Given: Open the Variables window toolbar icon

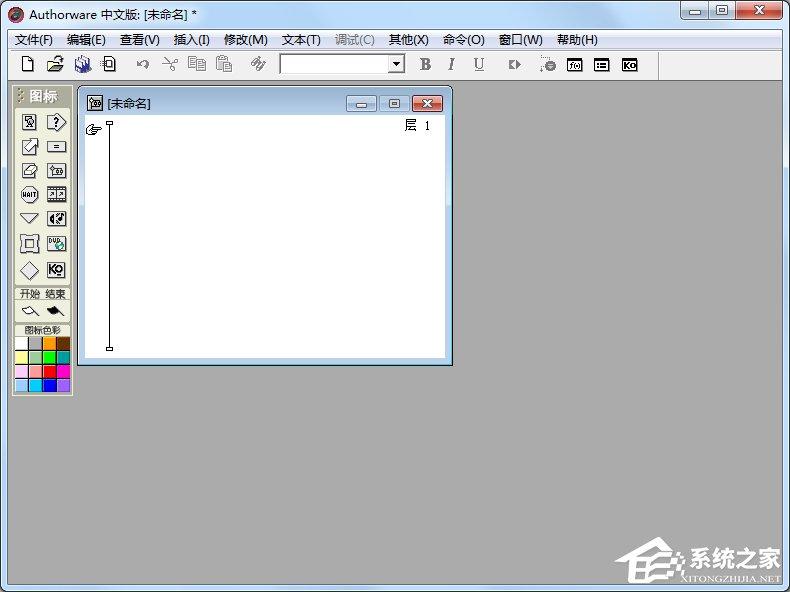Looking at the screenshot, I should point(602,65).
